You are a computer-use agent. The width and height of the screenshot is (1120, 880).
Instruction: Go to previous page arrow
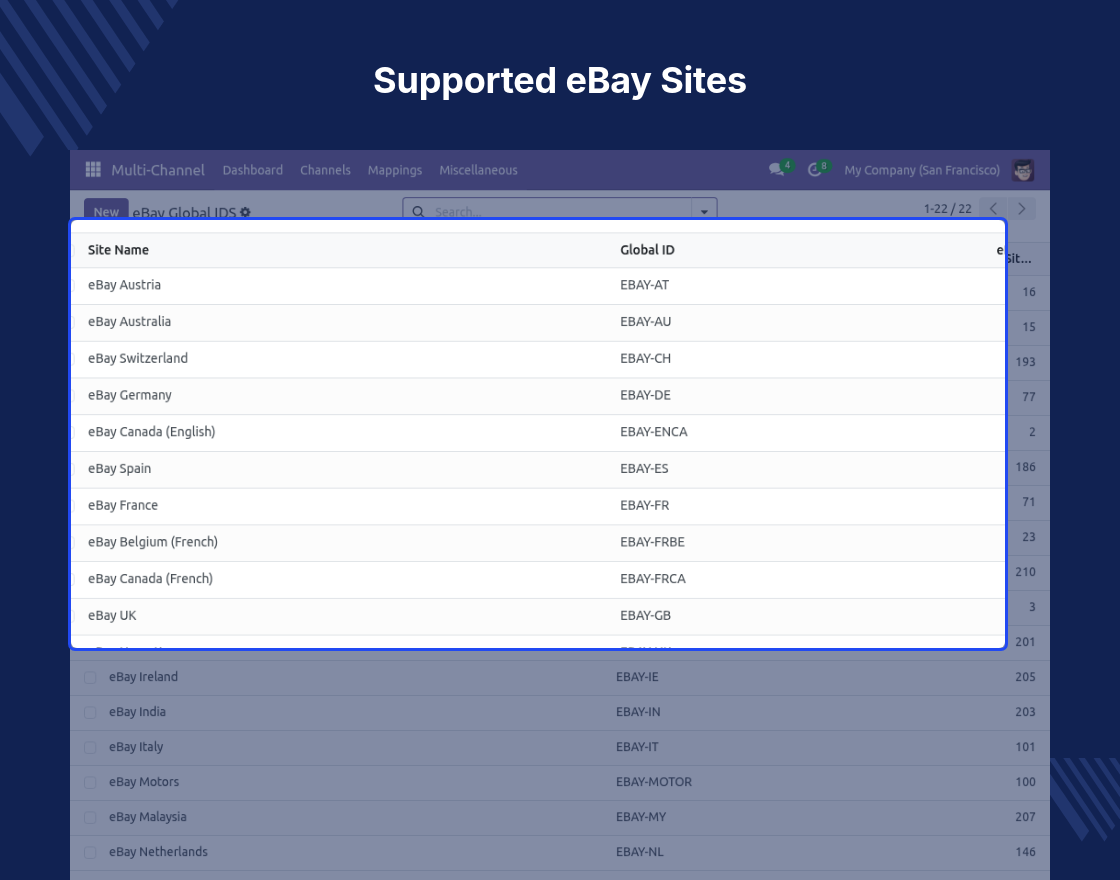click(x=993, y=209)
